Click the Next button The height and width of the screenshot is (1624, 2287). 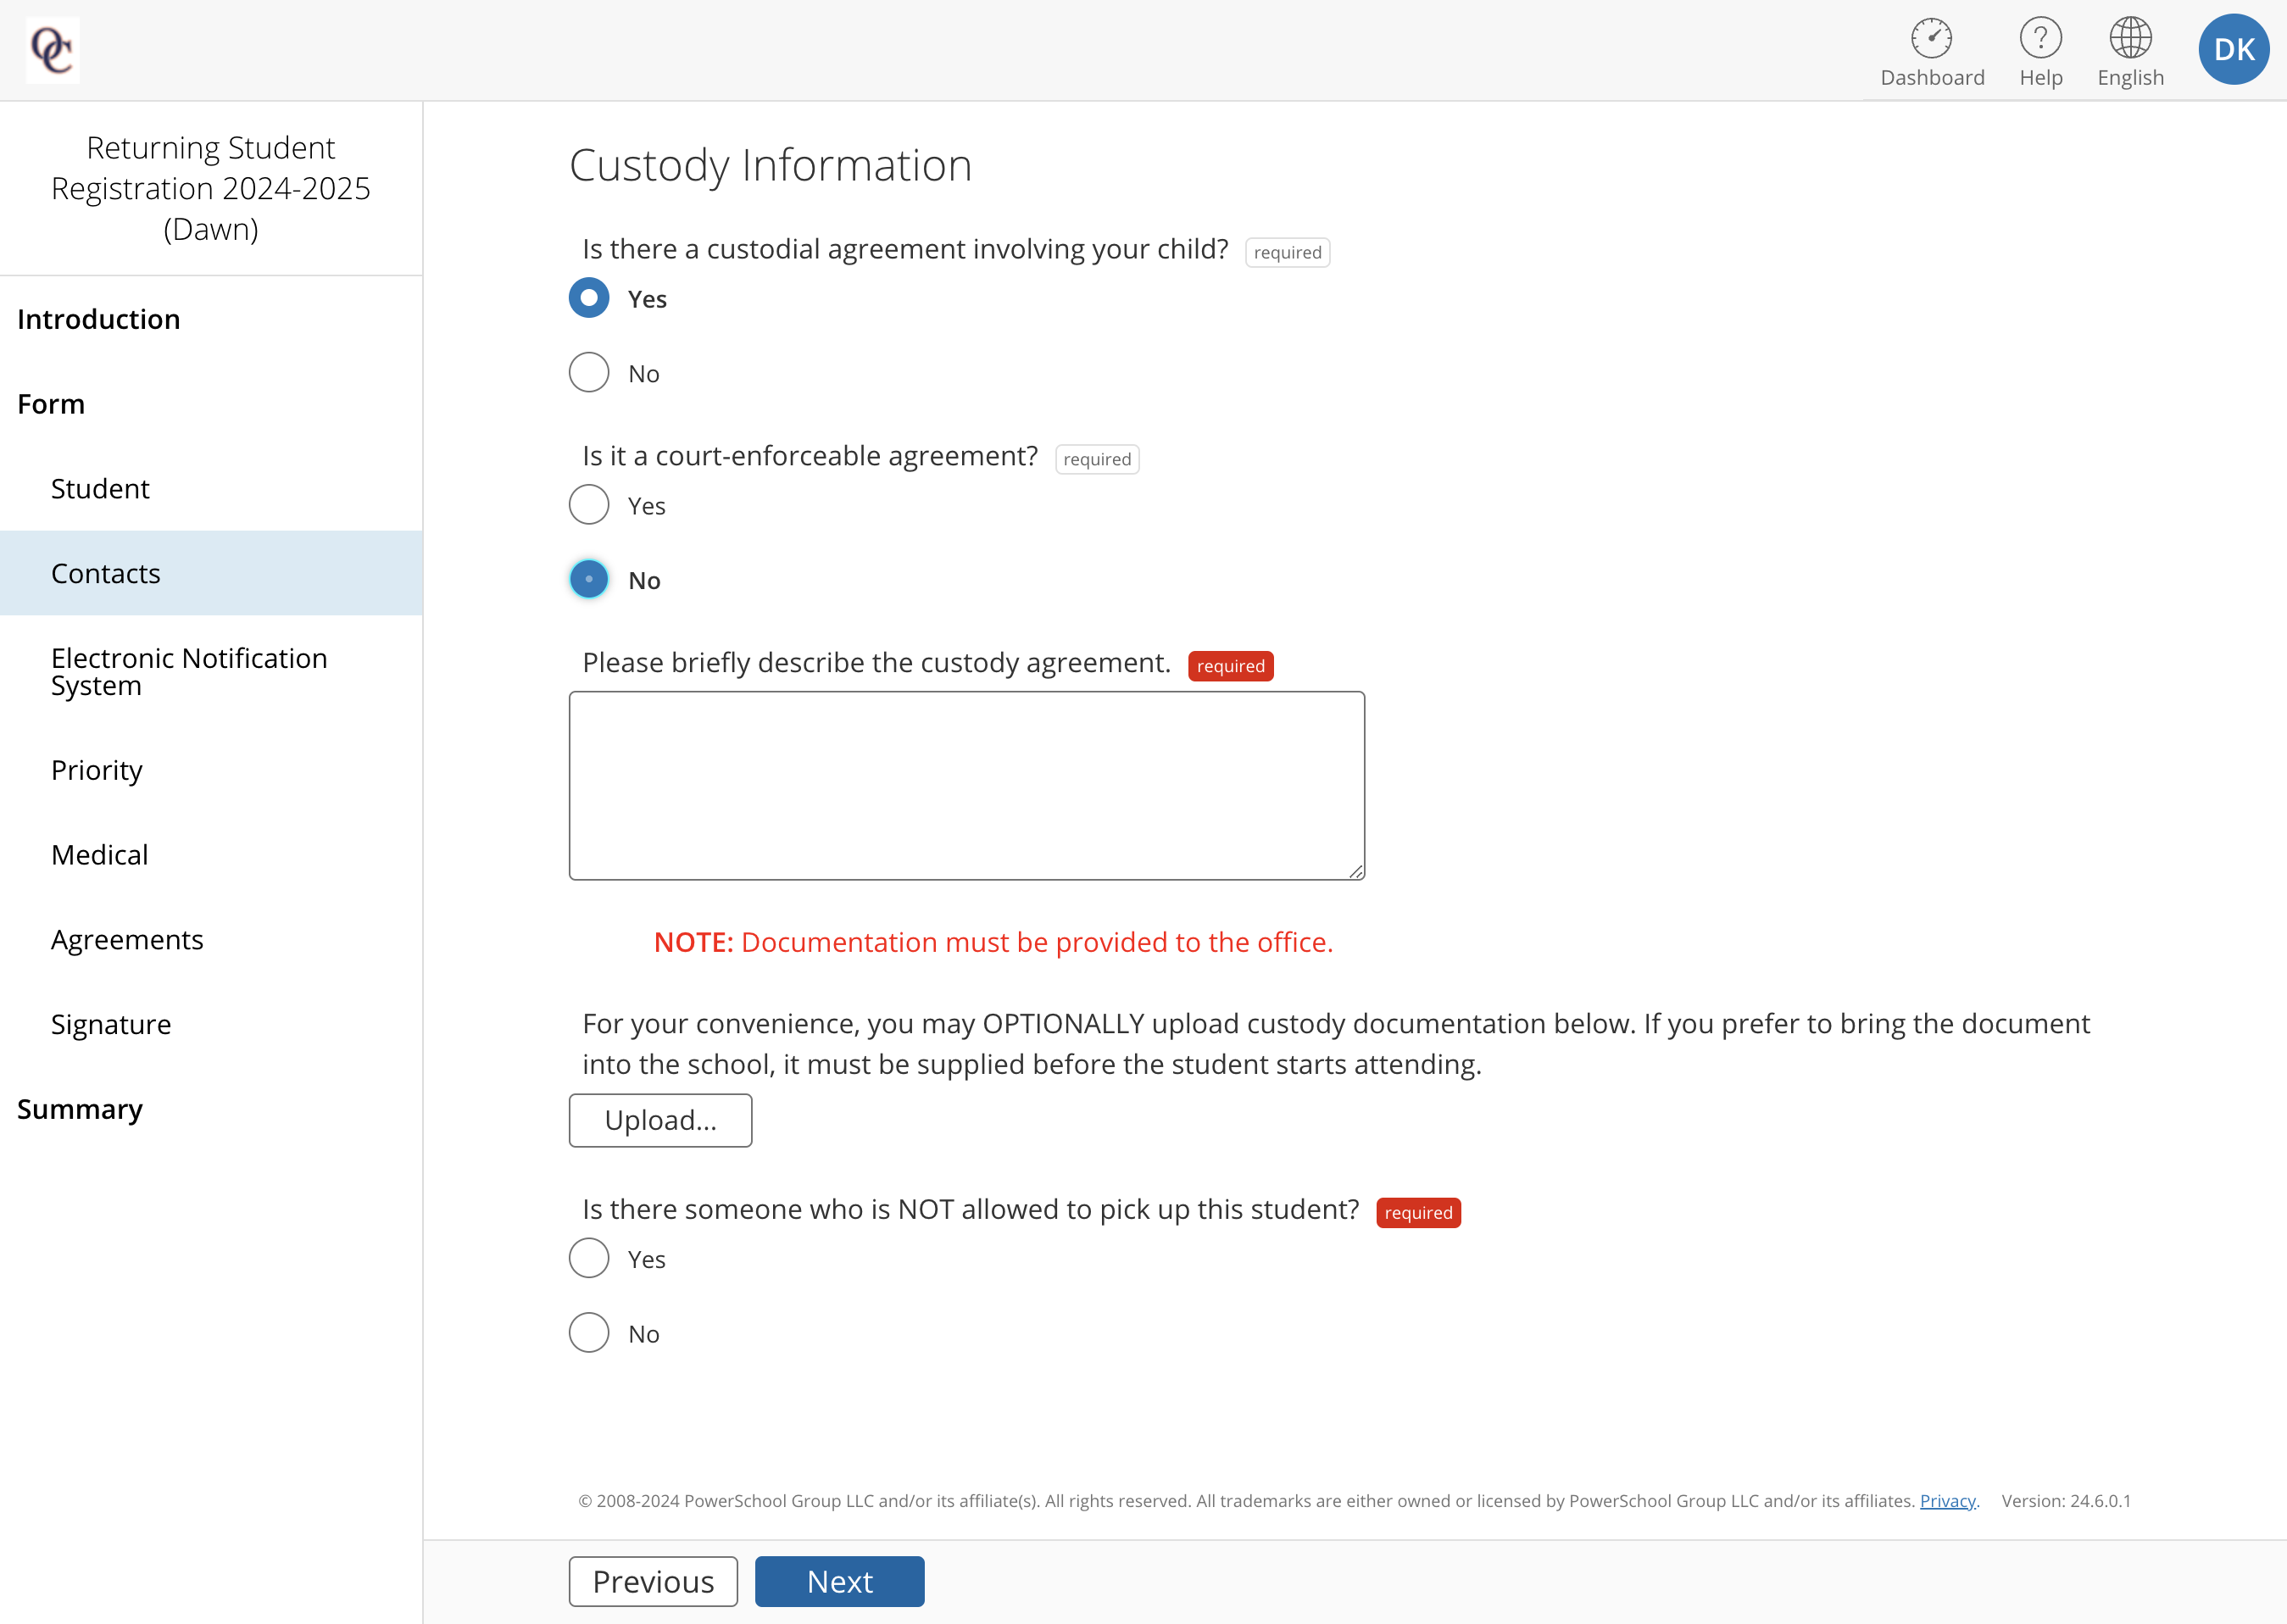click(839, 1581)
